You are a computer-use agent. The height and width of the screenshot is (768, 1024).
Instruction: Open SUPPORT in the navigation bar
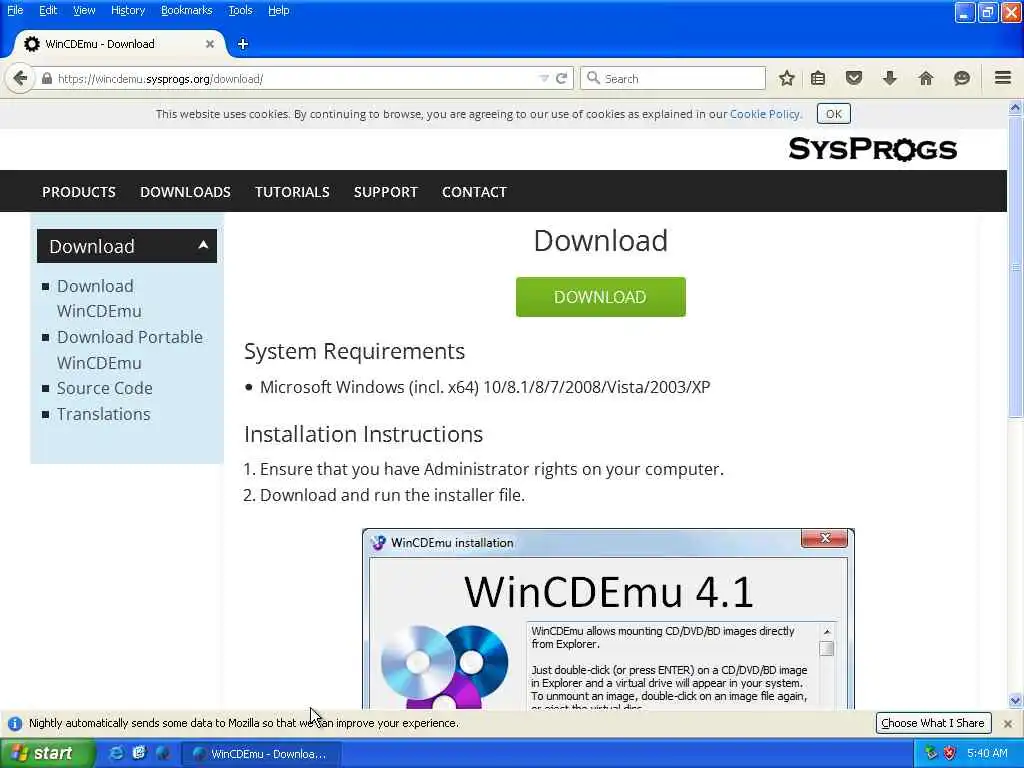pos(385,192)
